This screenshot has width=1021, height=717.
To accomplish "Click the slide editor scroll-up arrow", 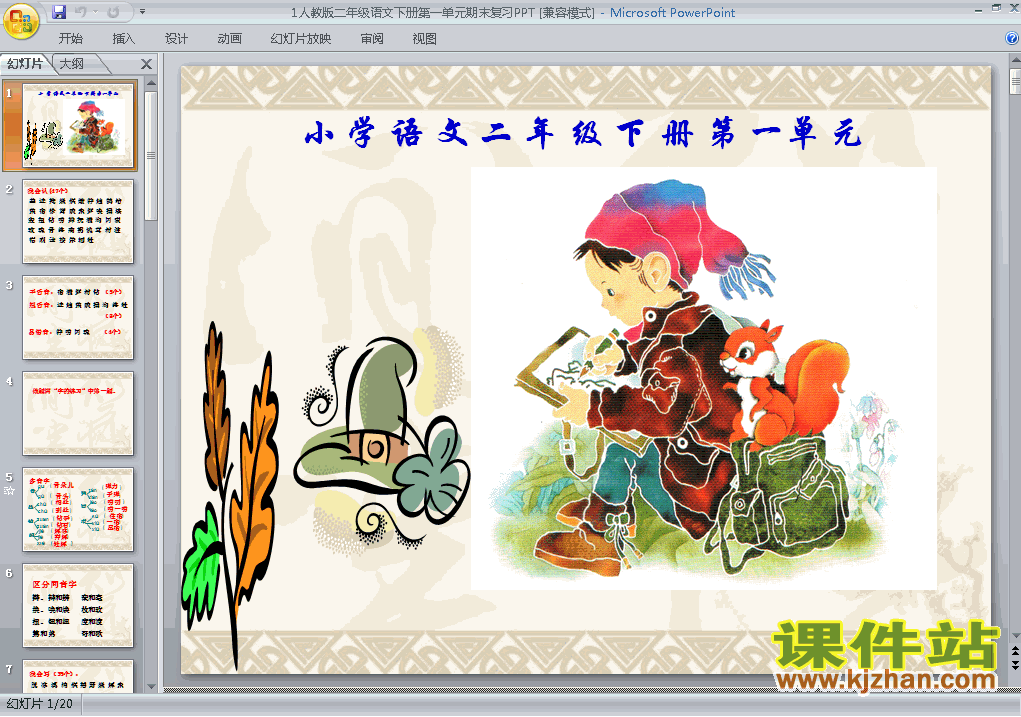I will 1015,60.
